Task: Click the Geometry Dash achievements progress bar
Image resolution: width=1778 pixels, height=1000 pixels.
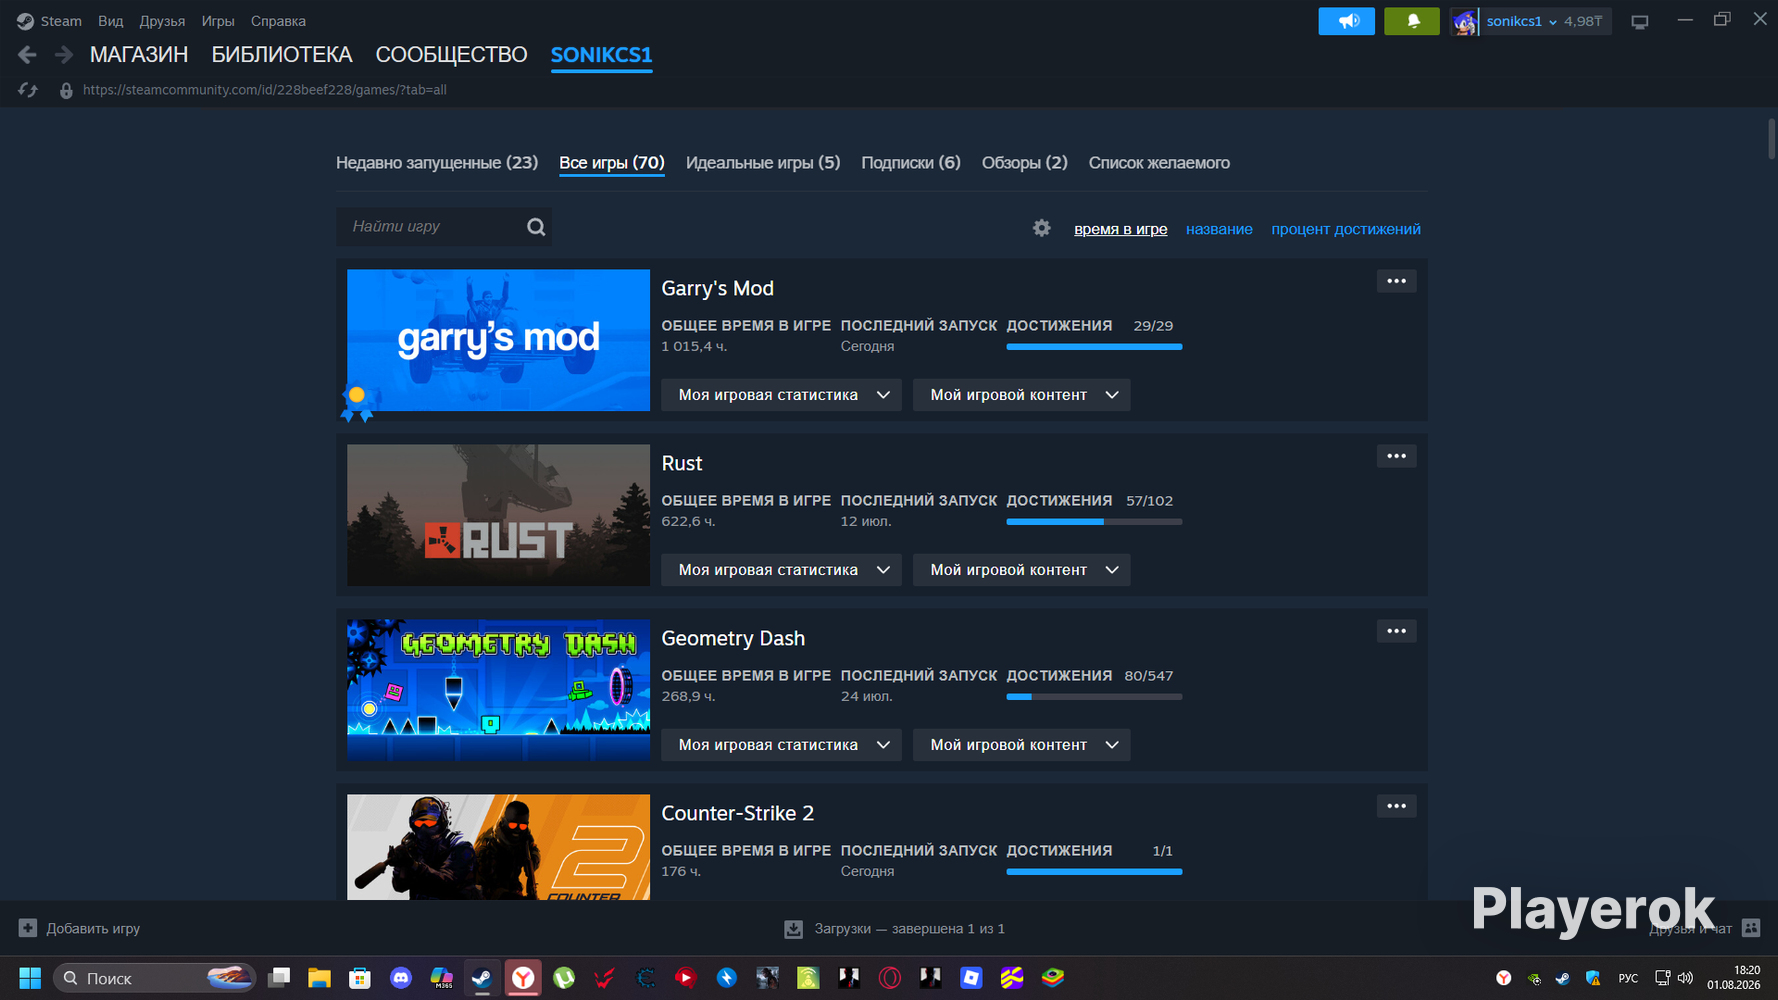Action: click(x=1094, y=697)
